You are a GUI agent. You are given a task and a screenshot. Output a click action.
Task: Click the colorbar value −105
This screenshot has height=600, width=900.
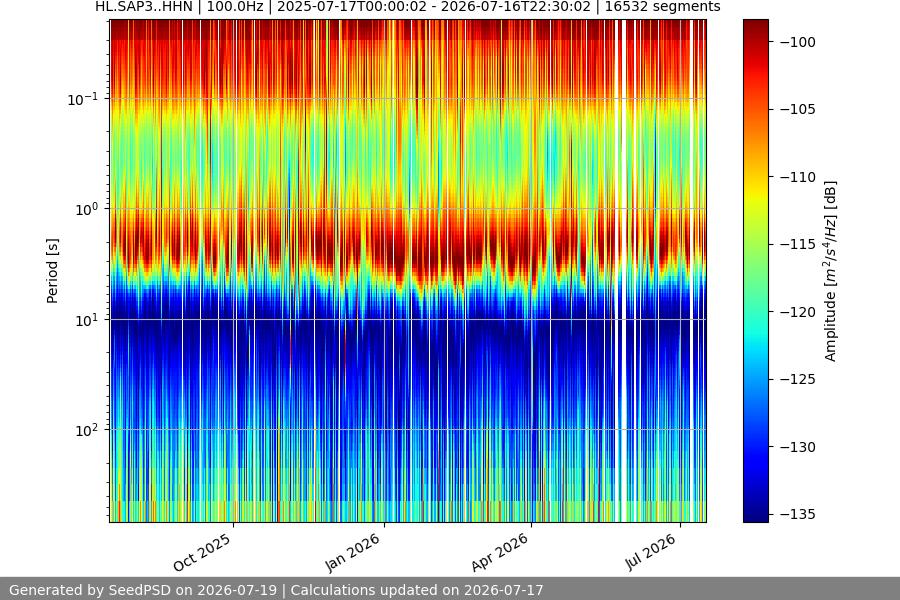point(797,109)
